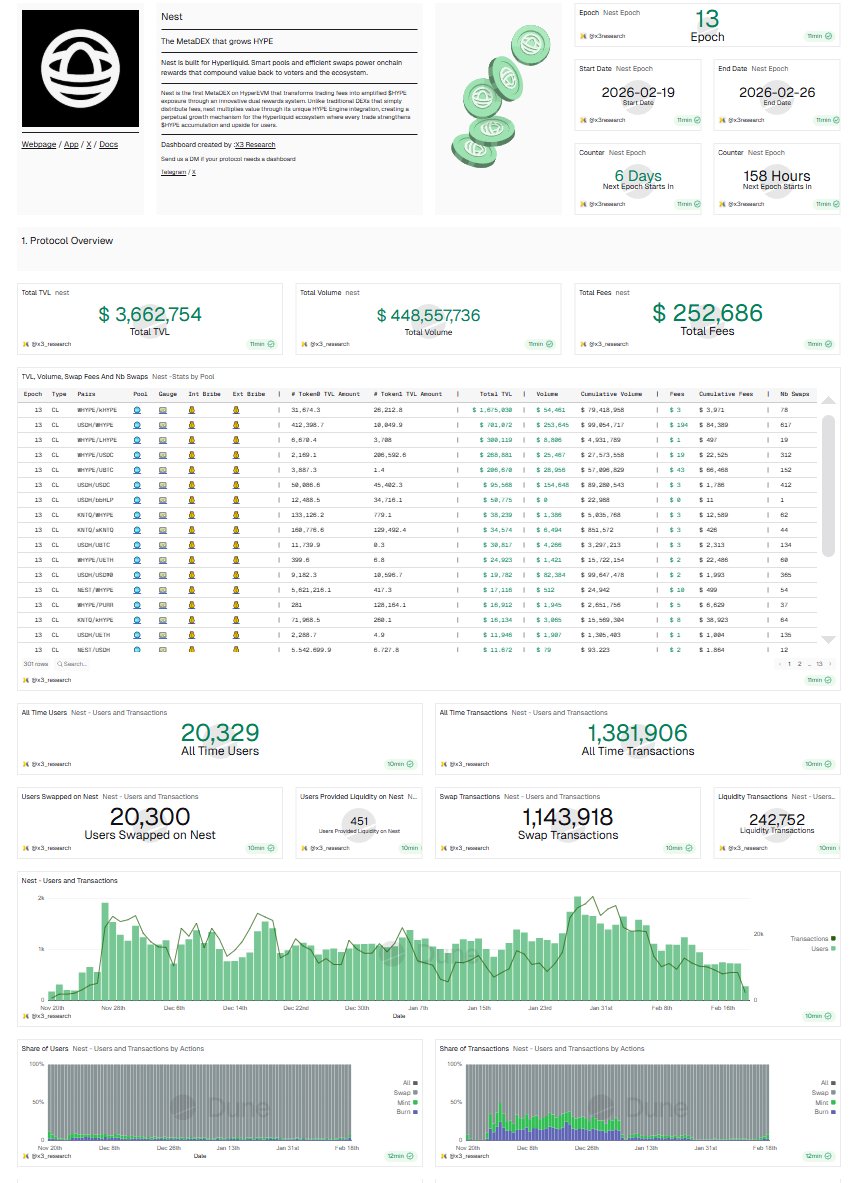Open the Ext Bribe icon for KNTQ/kHYPE row
This screenshot has height=1183, width=849.
click(x=236, y=620)
